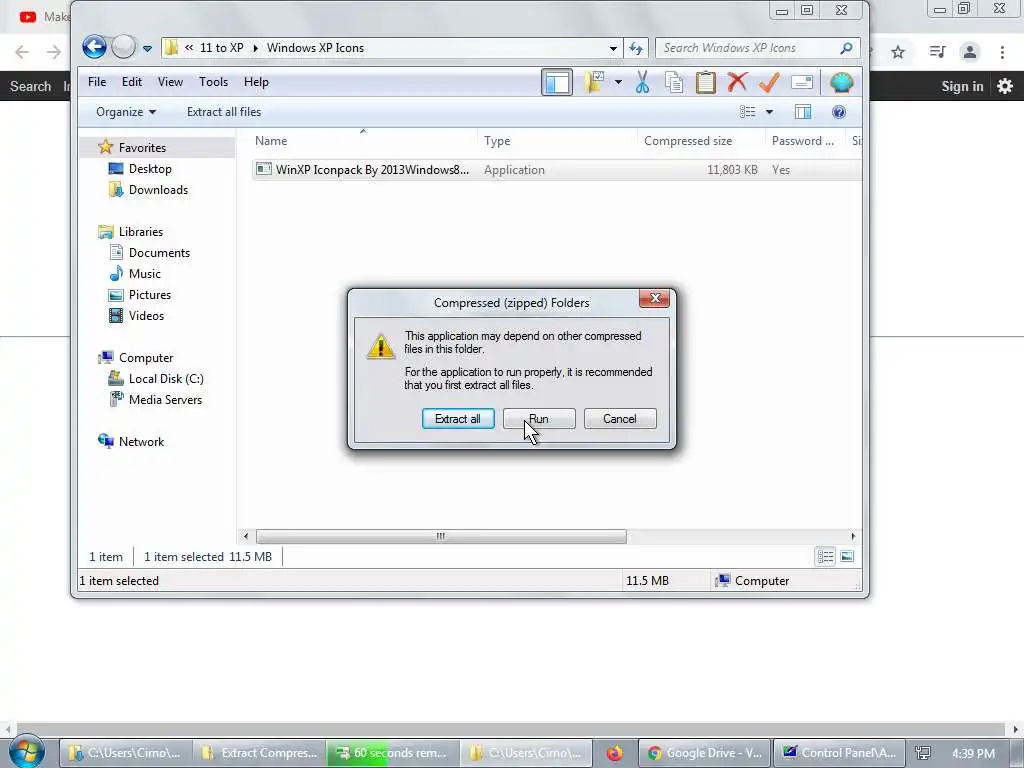Click the red X Delete icon
This screenshot has height=768, width=1024.
737,82
